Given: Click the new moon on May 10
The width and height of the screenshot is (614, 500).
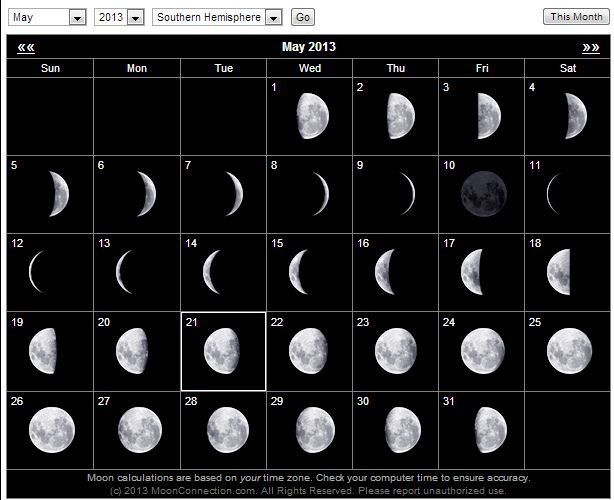Looking at the screenshot, I should (x=484, y=194).
